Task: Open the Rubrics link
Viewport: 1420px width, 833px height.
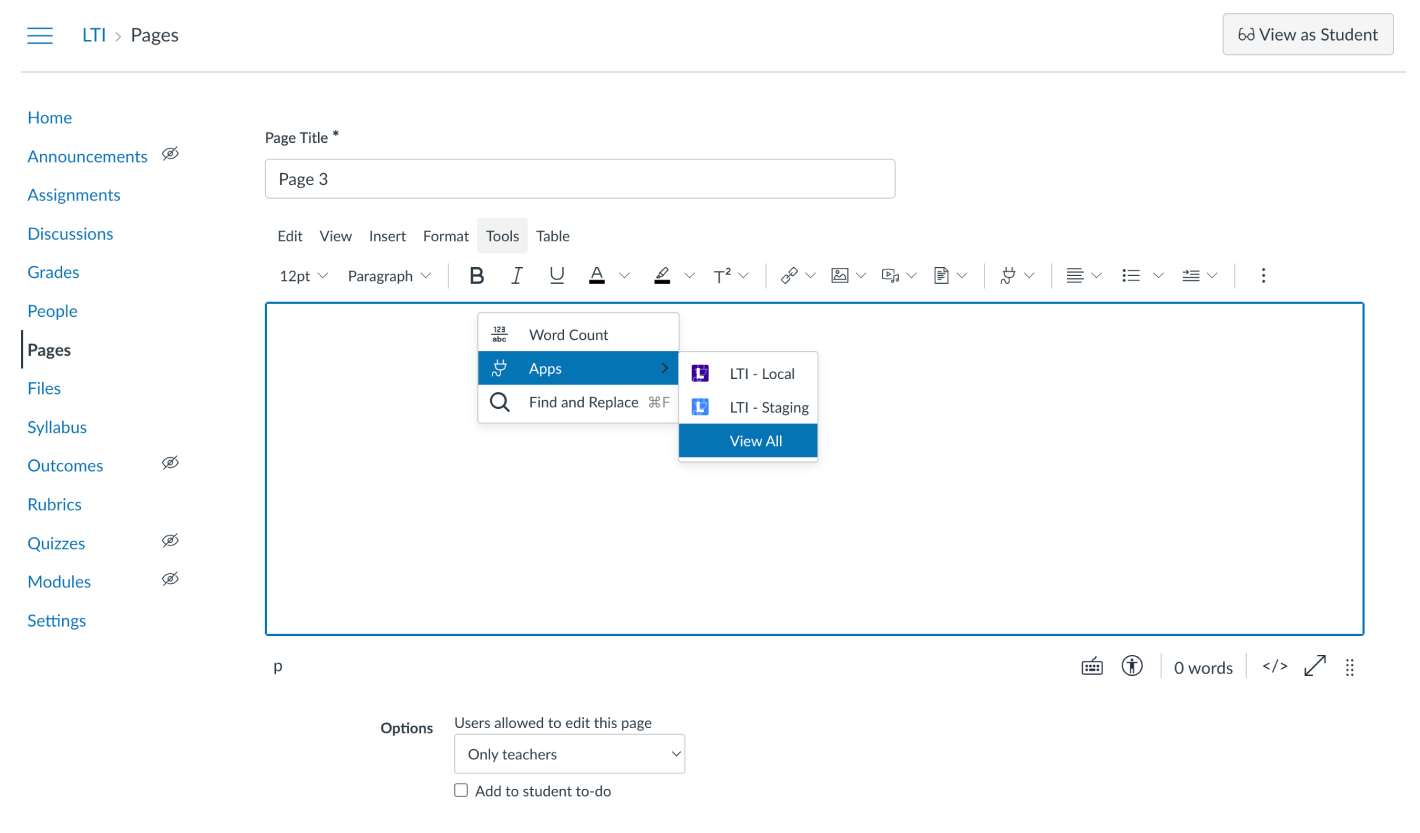Action: 55,504
